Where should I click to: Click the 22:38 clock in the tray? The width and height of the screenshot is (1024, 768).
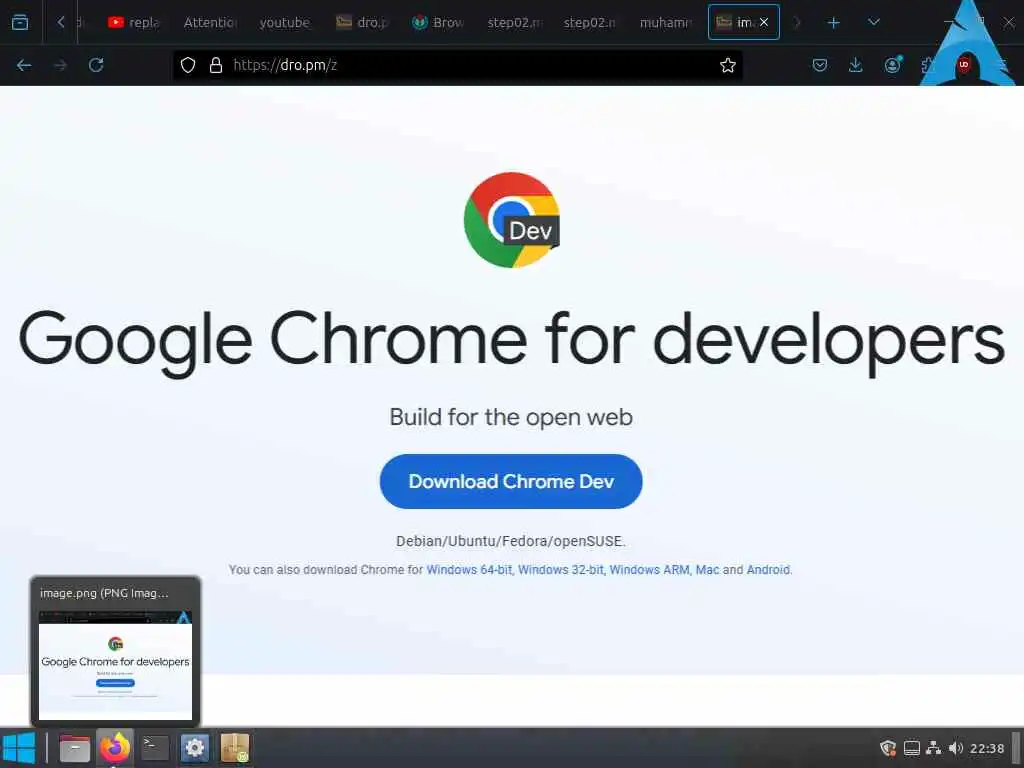[x=987, y=748]
